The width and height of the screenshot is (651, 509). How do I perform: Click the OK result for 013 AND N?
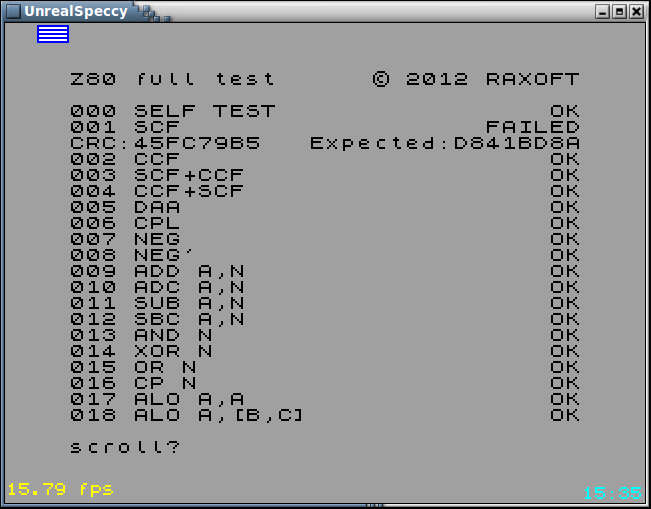(x=564, y=335)
